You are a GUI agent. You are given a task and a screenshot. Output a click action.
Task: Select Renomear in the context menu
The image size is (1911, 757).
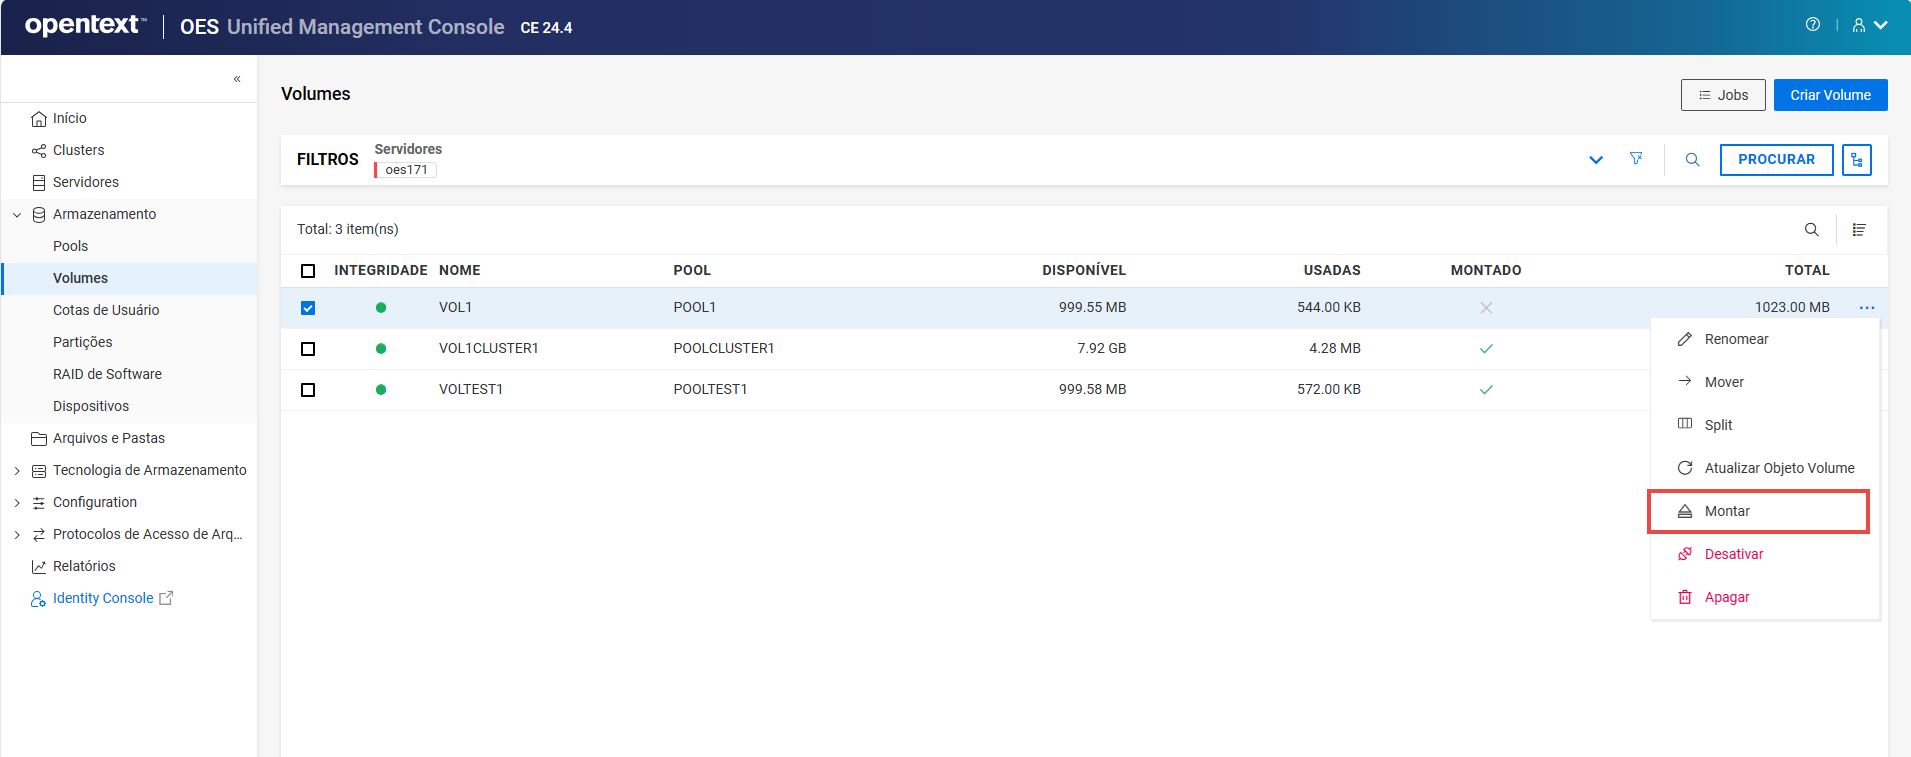click(1736, 339)
